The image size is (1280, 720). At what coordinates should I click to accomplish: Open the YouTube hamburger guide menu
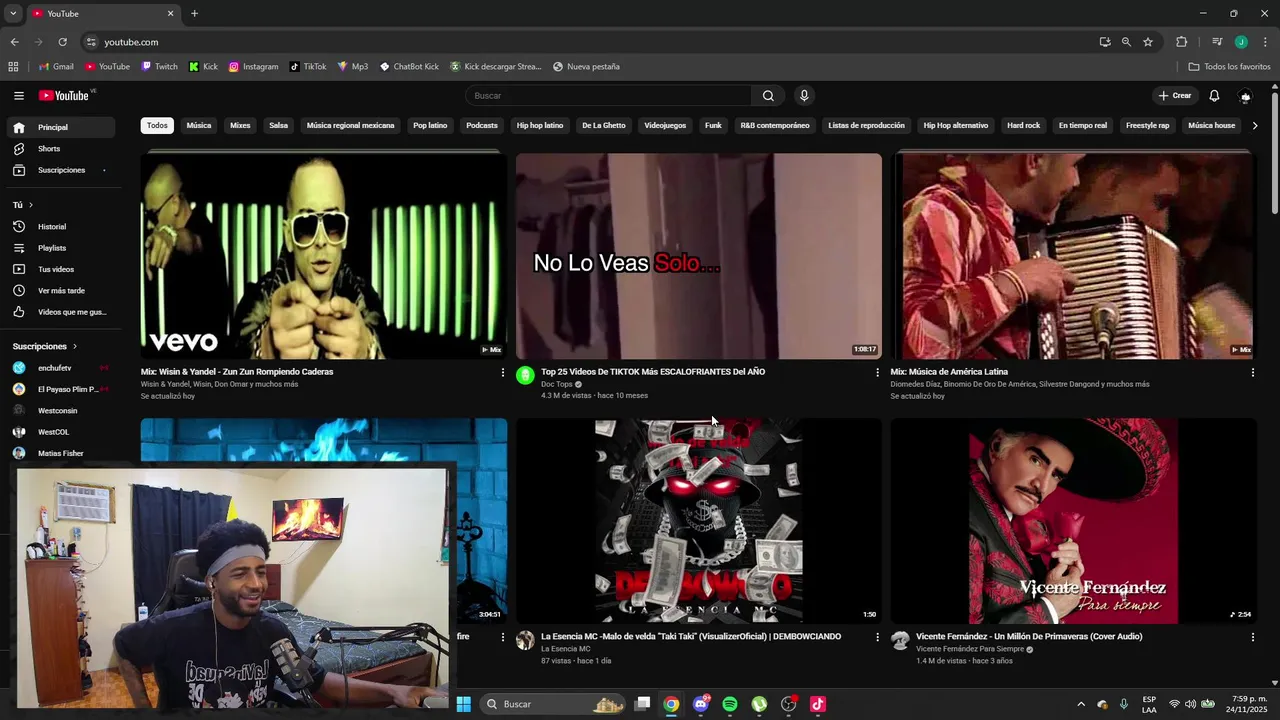pyautogui.click(x=19, y=96)
